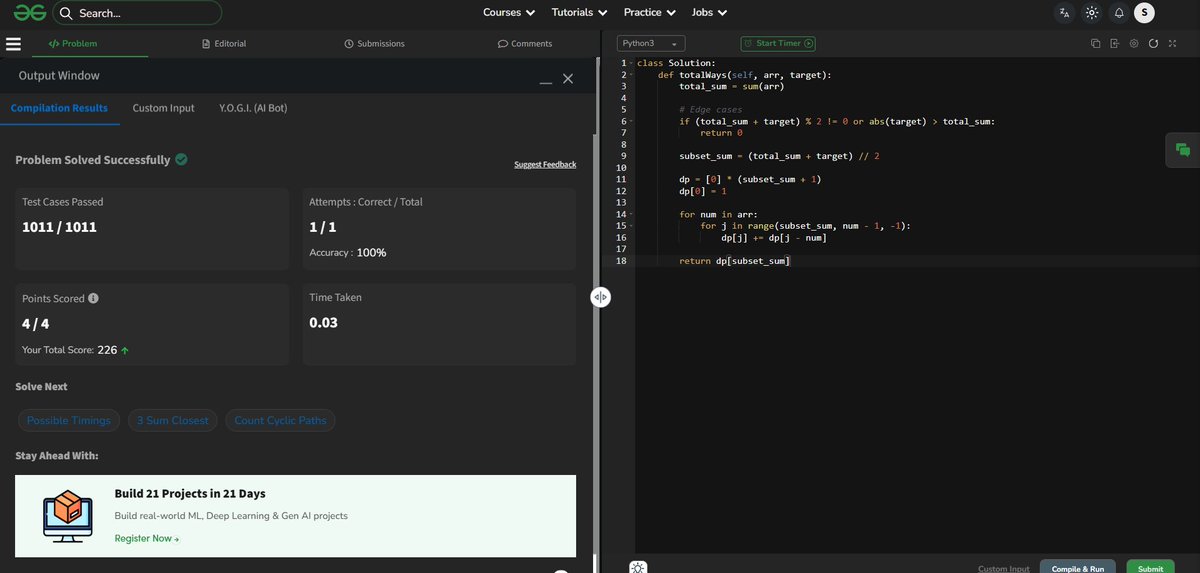Screen dimensions: 1200x573
Task: Collapse code fold at line 14
Action: click(632, 214)
